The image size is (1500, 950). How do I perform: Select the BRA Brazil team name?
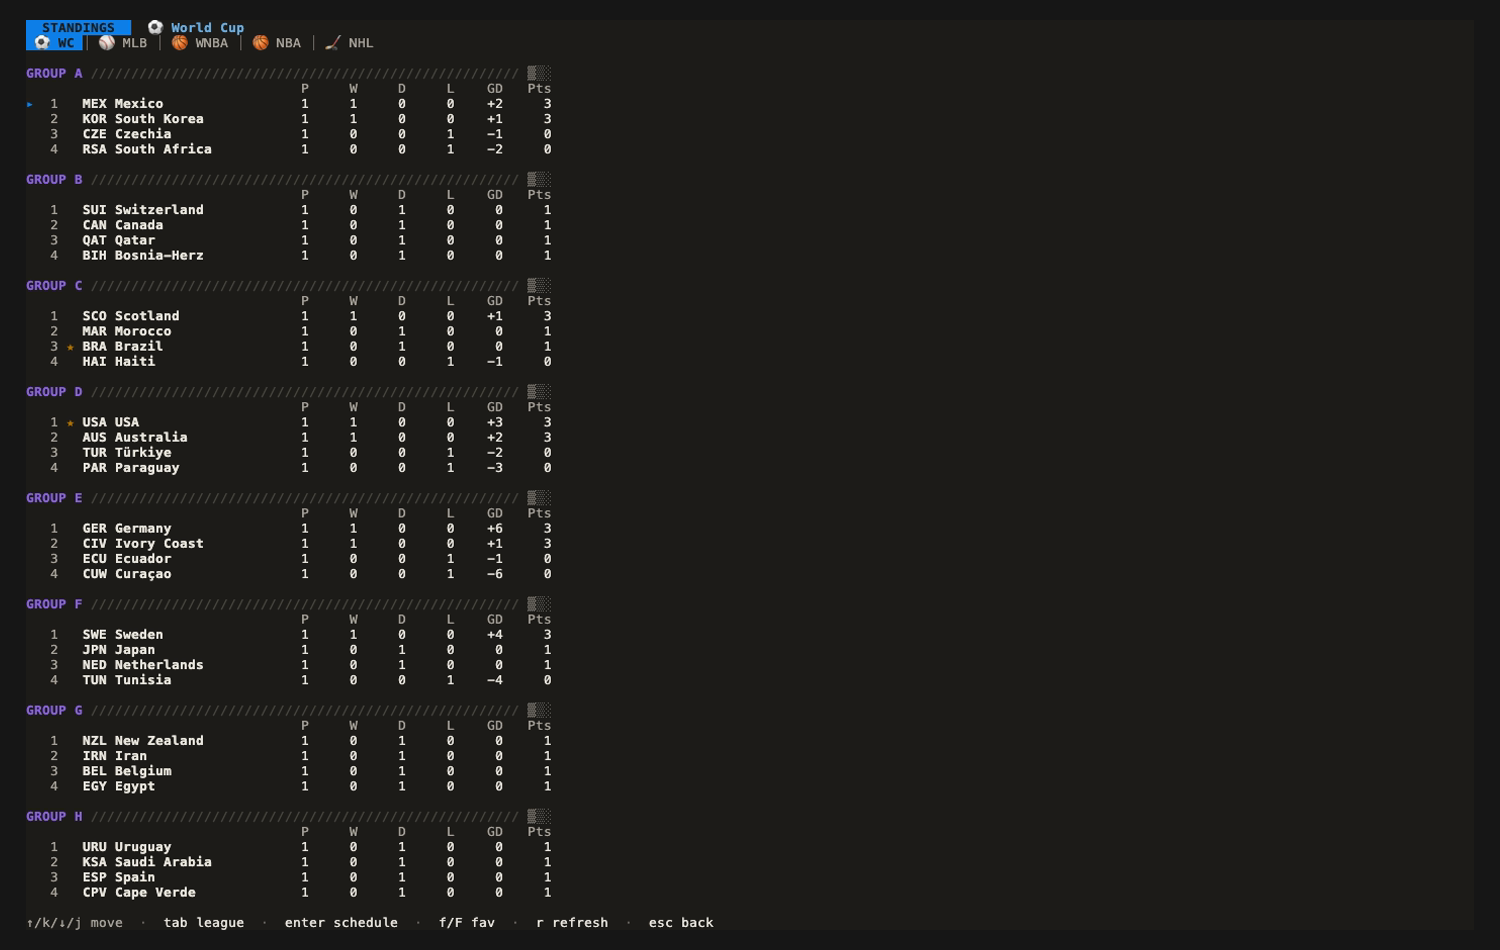(x=123, y=347)
